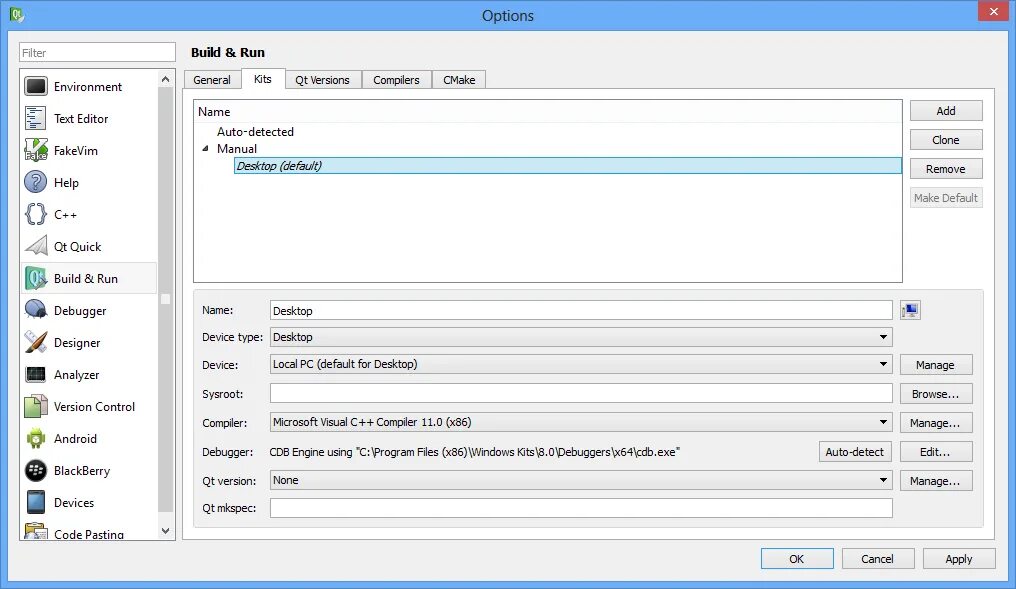
Task: Select the Build & Run category
Action: coord(89,279)
